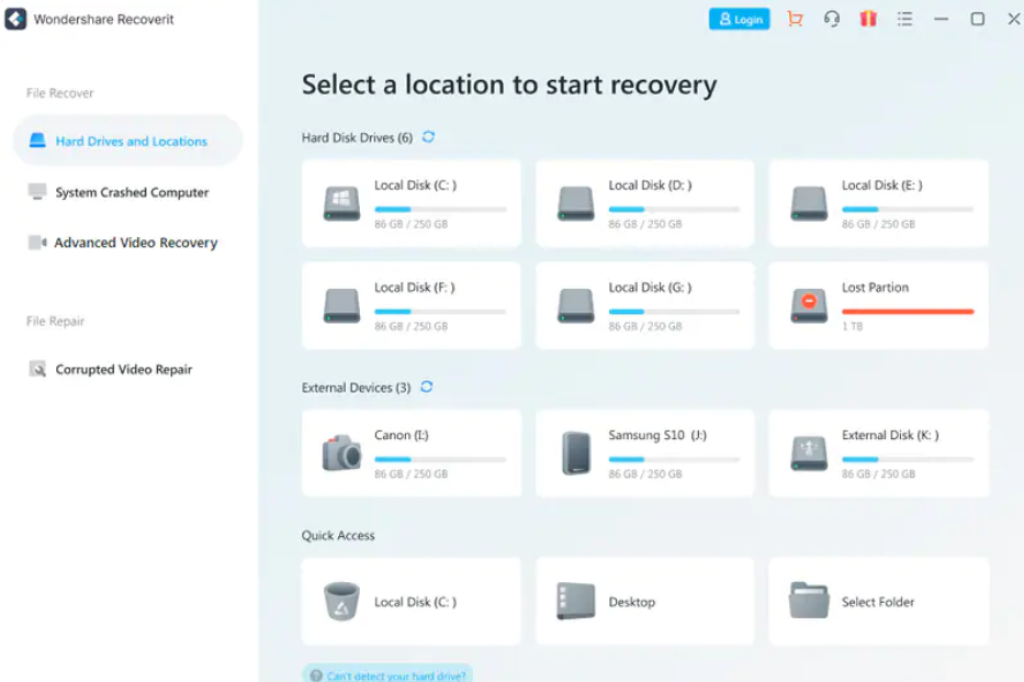
Task: Click the Wondershare Recoverit title text
Action: click(x=104, y=19)
